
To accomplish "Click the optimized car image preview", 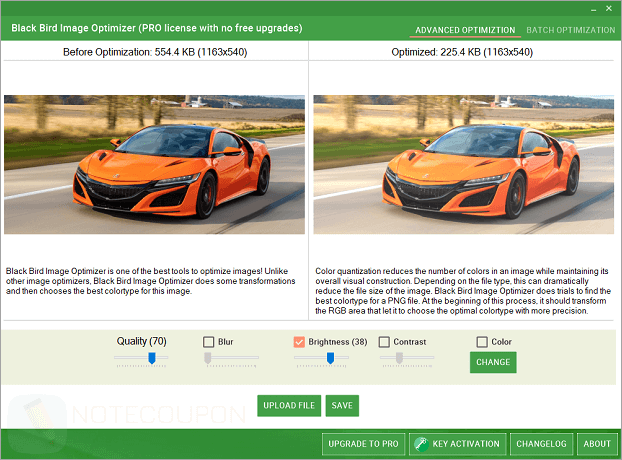I will 463,164.
